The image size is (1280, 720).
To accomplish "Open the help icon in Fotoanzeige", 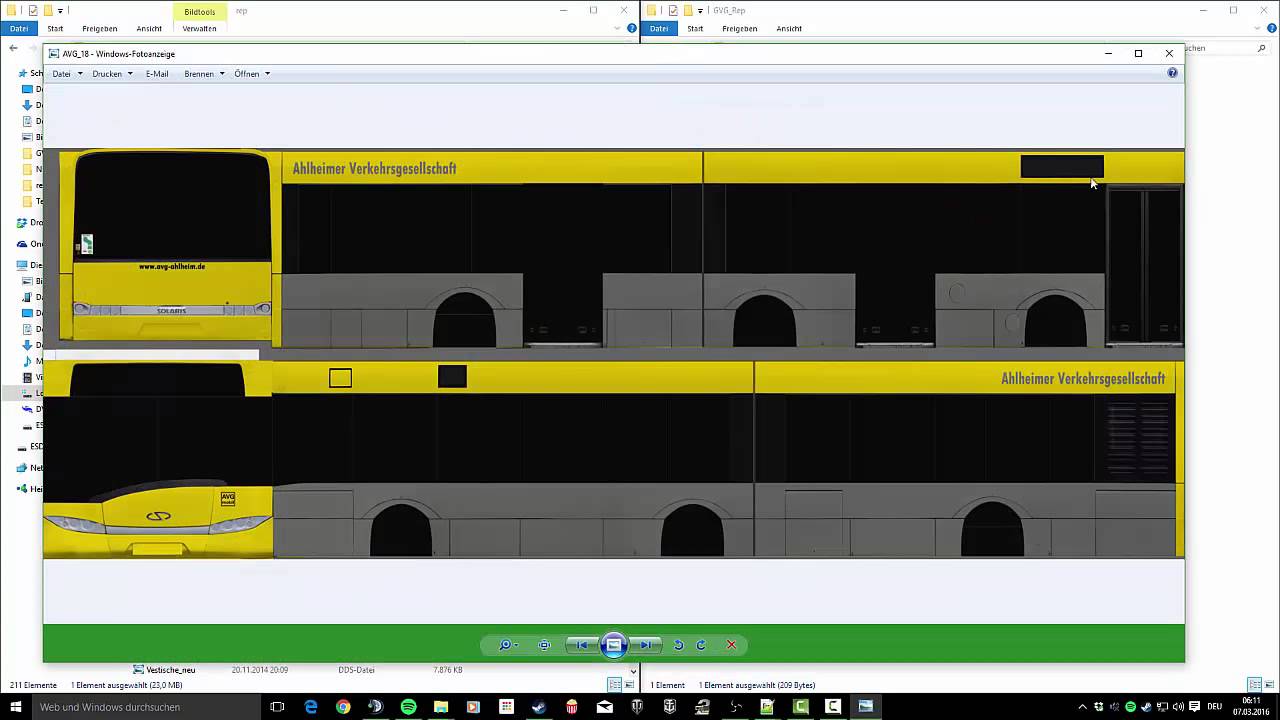I will (1173, 73).
